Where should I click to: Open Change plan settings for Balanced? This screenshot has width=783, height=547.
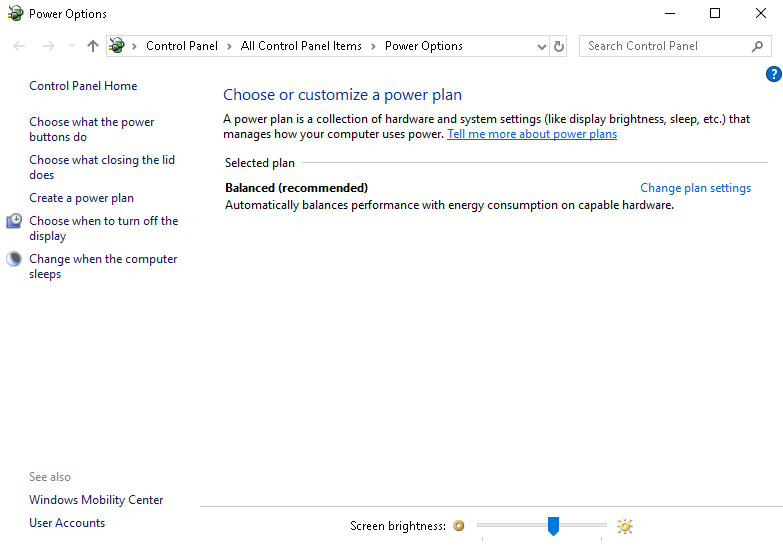pos(695,188)
